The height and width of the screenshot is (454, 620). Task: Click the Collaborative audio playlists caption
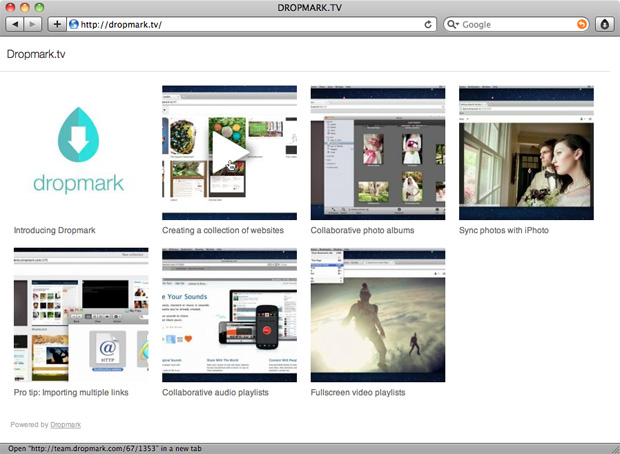tap(215, 392)
